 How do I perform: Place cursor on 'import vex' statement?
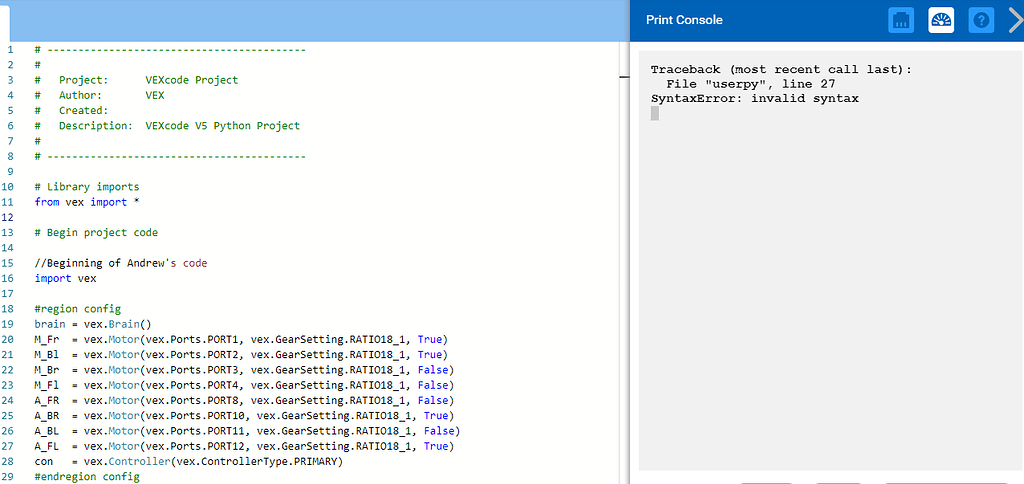65,278
